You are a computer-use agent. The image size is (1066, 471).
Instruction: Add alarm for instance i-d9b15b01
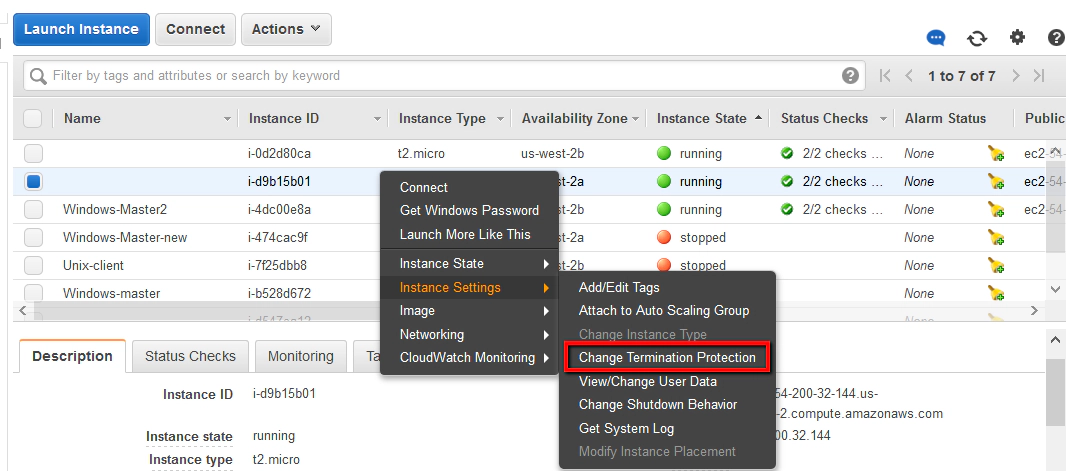(x=996, y=181)
